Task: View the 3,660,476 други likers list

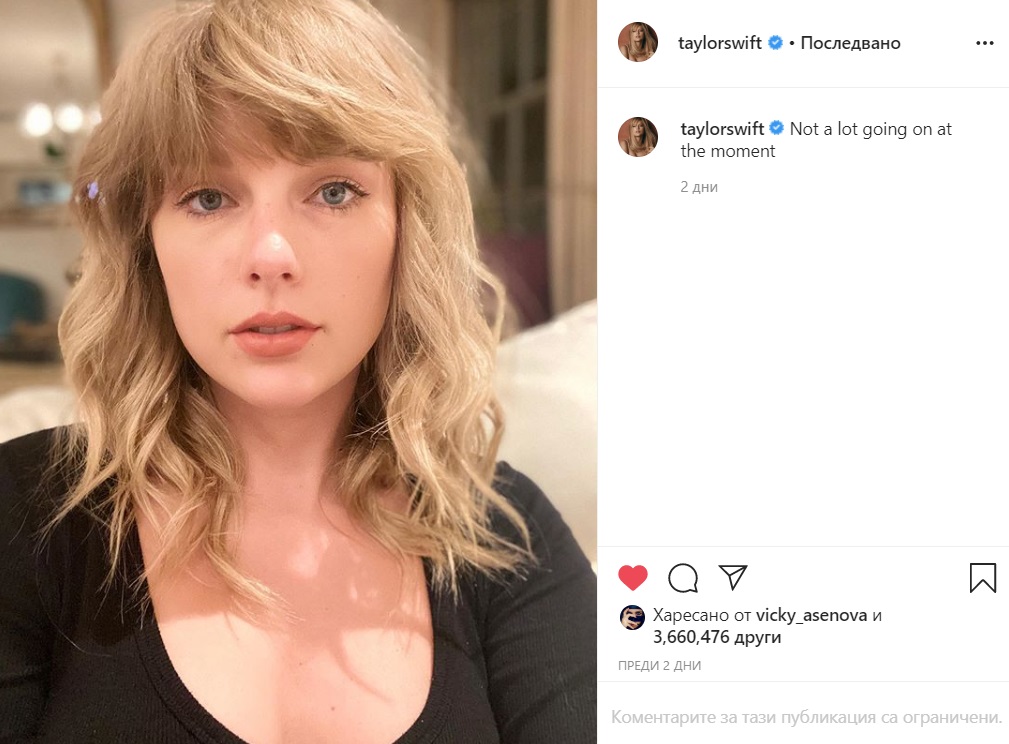Action: point(717,637)
